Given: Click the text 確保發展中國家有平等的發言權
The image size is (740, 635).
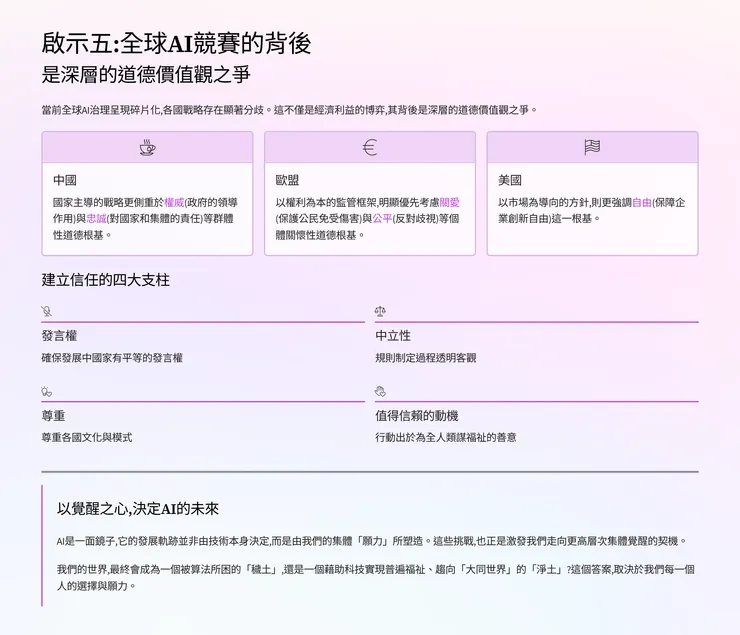Looking at the screenshot, I should [112, 358].
